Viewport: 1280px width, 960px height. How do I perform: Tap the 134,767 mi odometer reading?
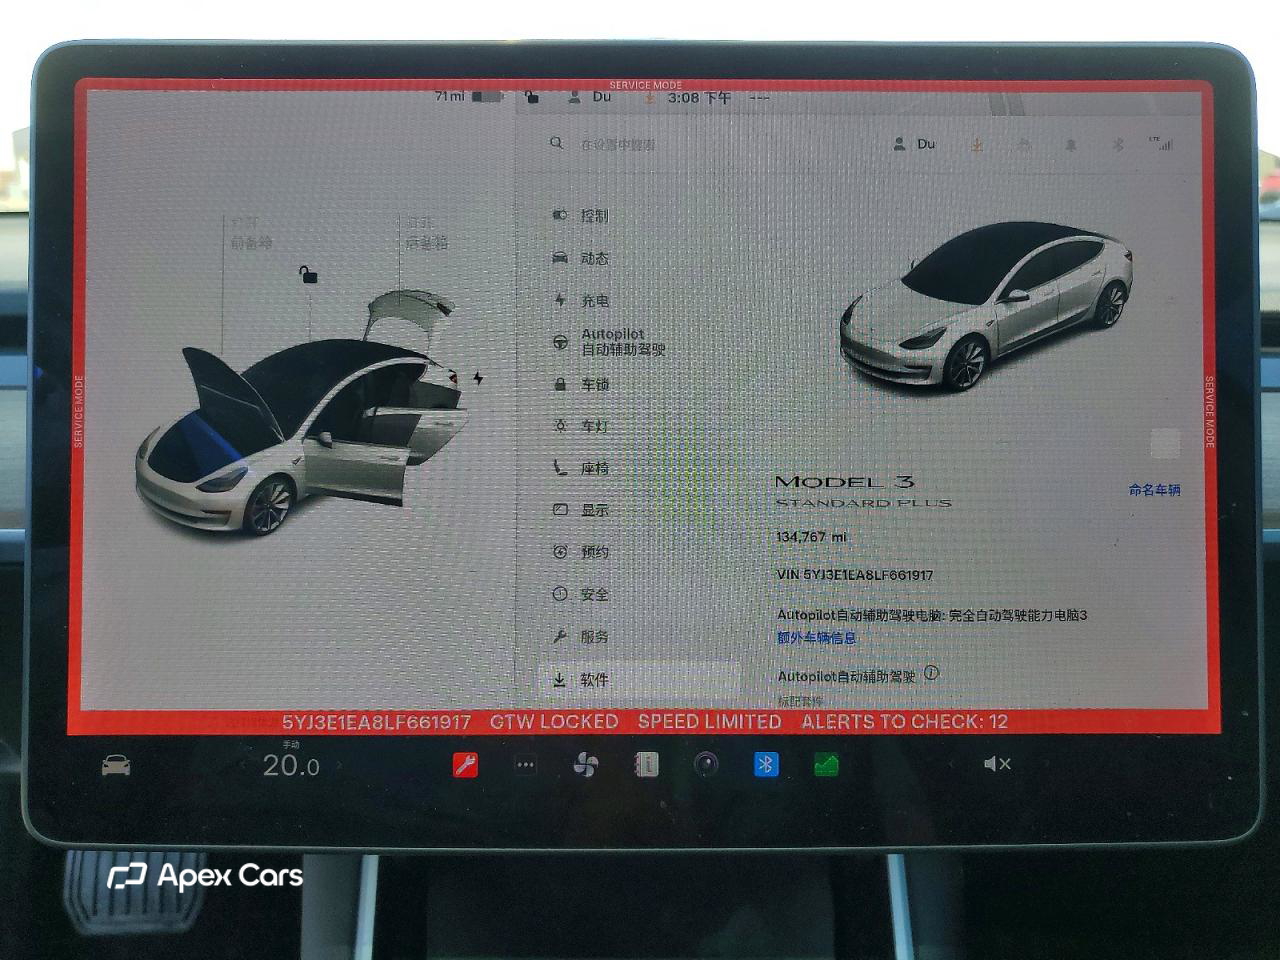[x=811, y=537]
